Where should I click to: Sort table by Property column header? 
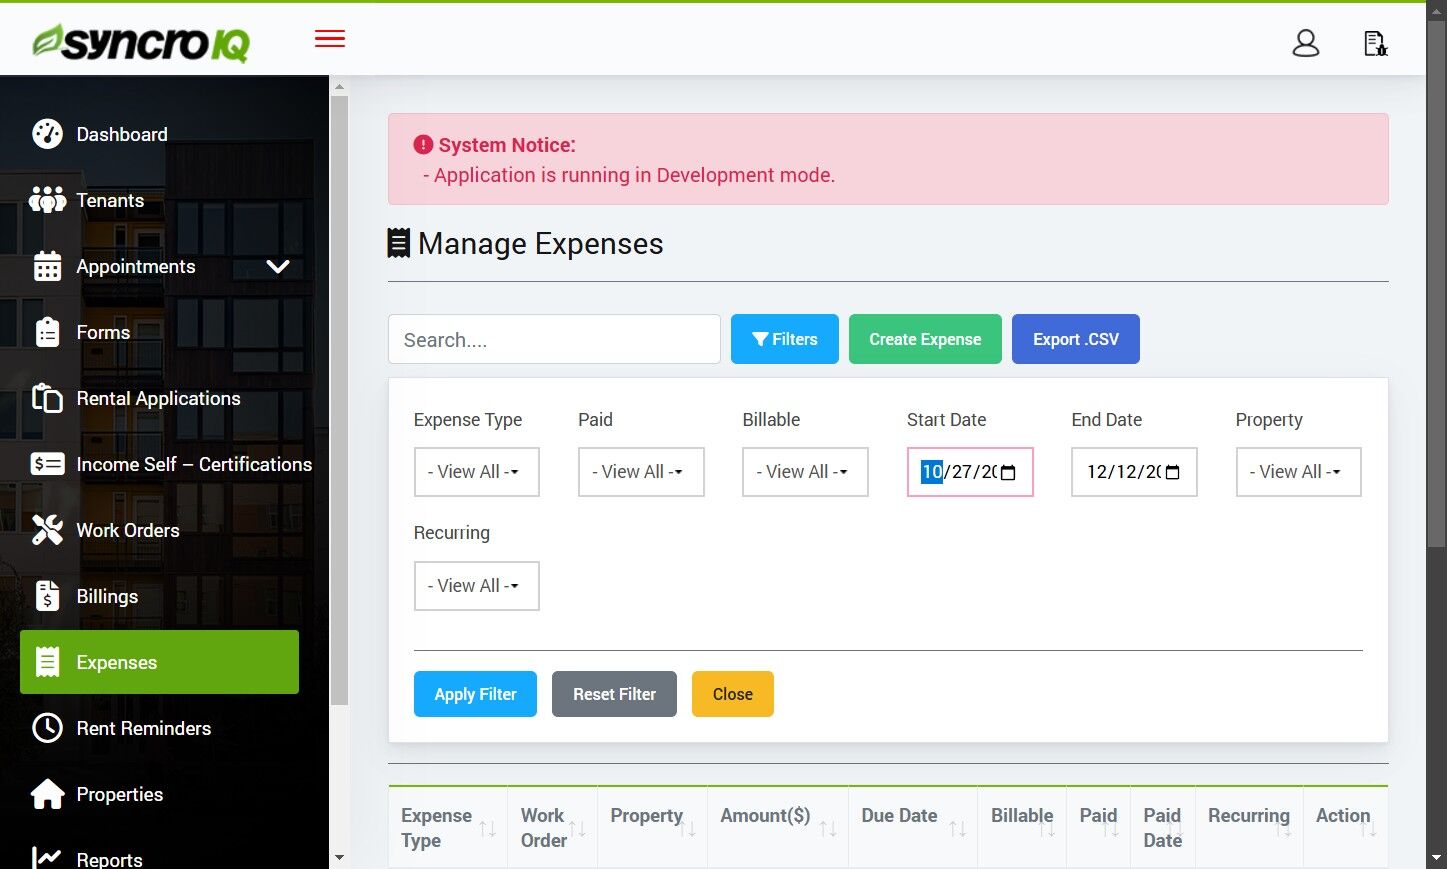(x=652, y=828)
